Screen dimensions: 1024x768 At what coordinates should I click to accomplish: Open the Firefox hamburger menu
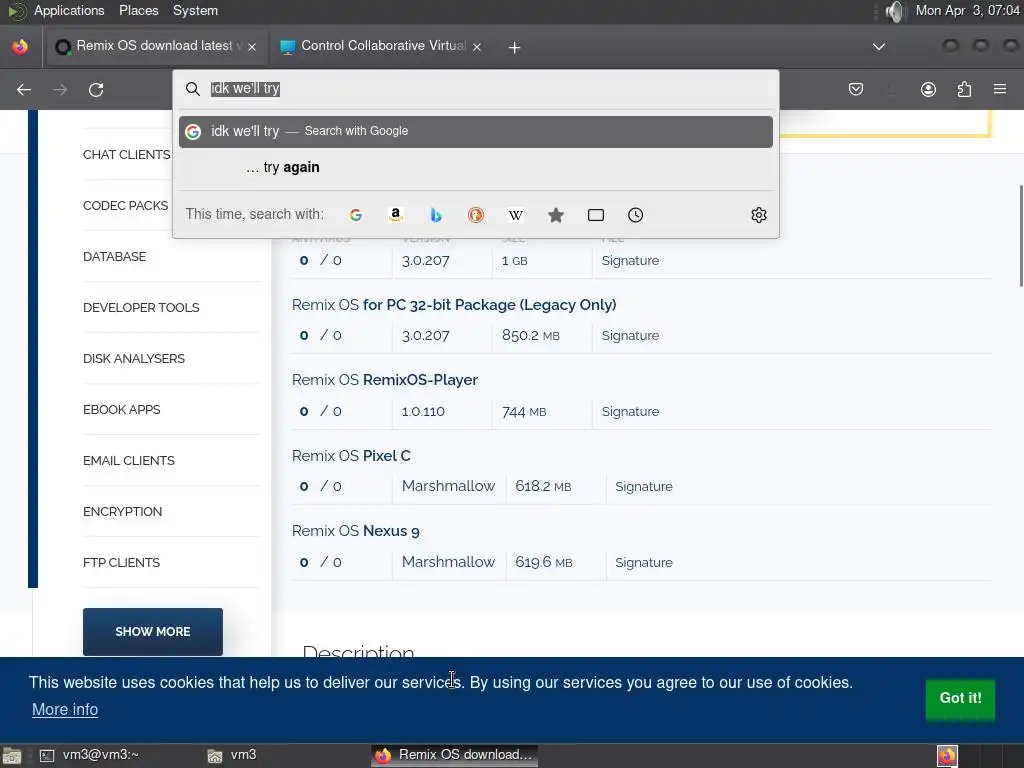[999, 89]
